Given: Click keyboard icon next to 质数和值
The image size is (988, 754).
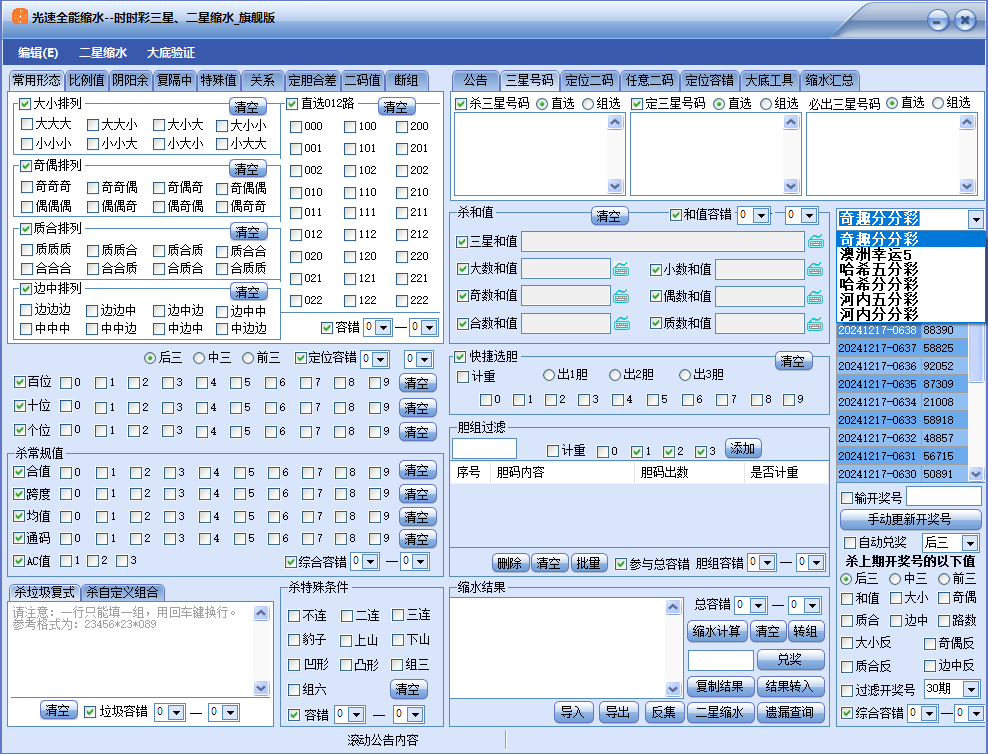Looking at the screenshot, I should pyautogui.click(x=816, y=323).
